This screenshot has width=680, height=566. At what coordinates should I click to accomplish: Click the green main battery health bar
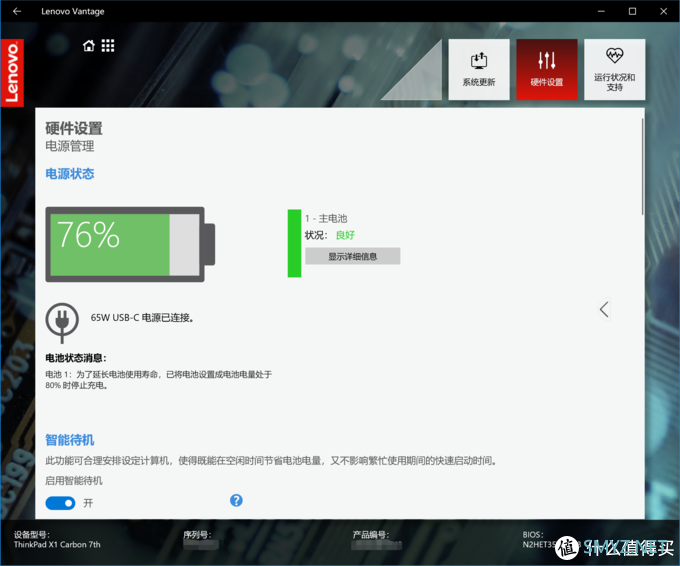[x=294, y=243]
